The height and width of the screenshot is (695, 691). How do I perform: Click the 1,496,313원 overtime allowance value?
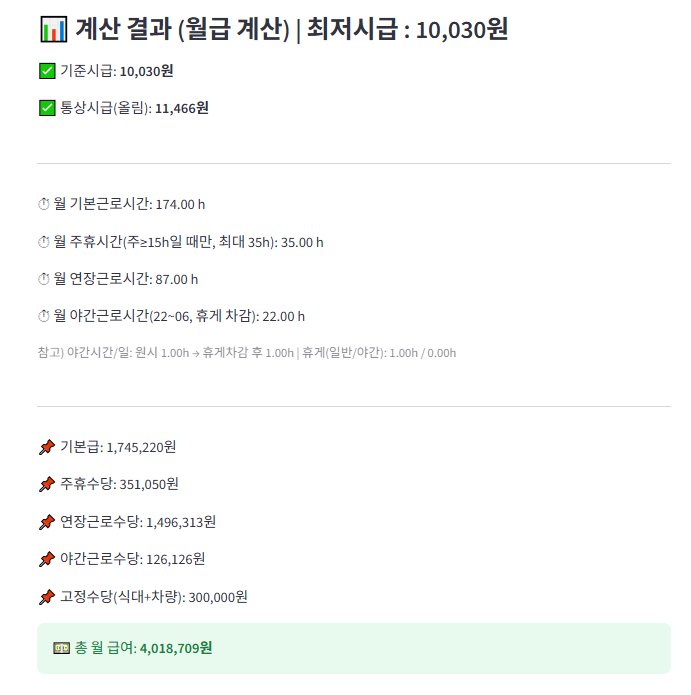tap(181, 522)
